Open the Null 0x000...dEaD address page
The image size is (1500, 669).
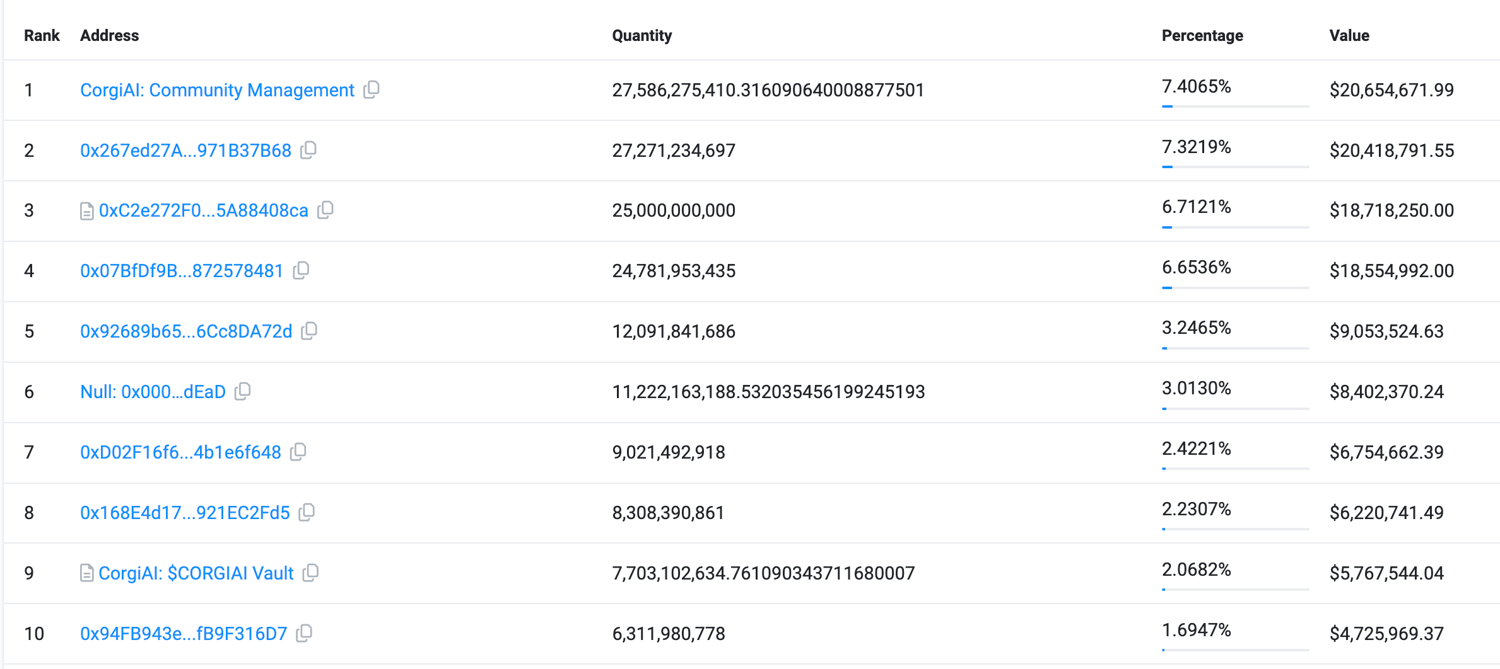[x=153, y=392]
